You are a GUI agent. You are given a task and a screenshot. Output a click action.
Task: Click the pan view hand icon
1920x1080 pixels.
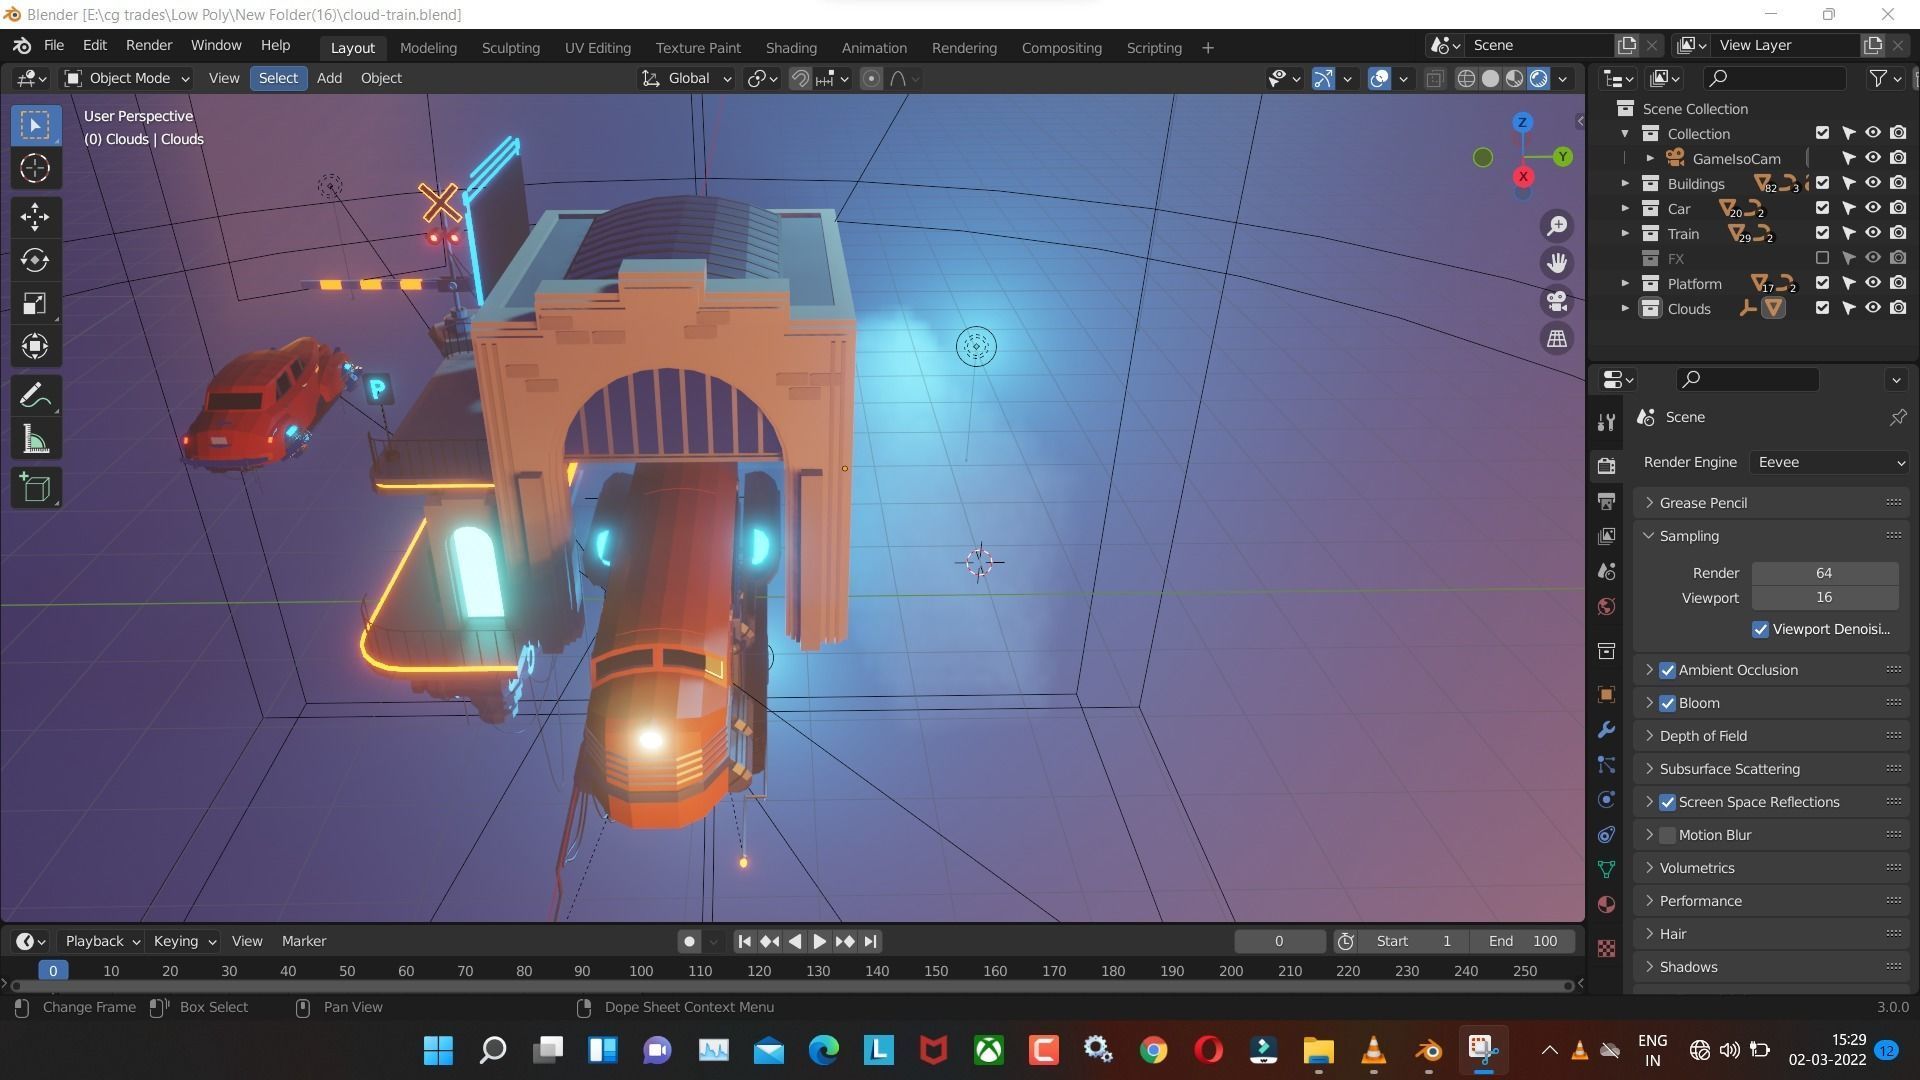[x=1557, y=263]
